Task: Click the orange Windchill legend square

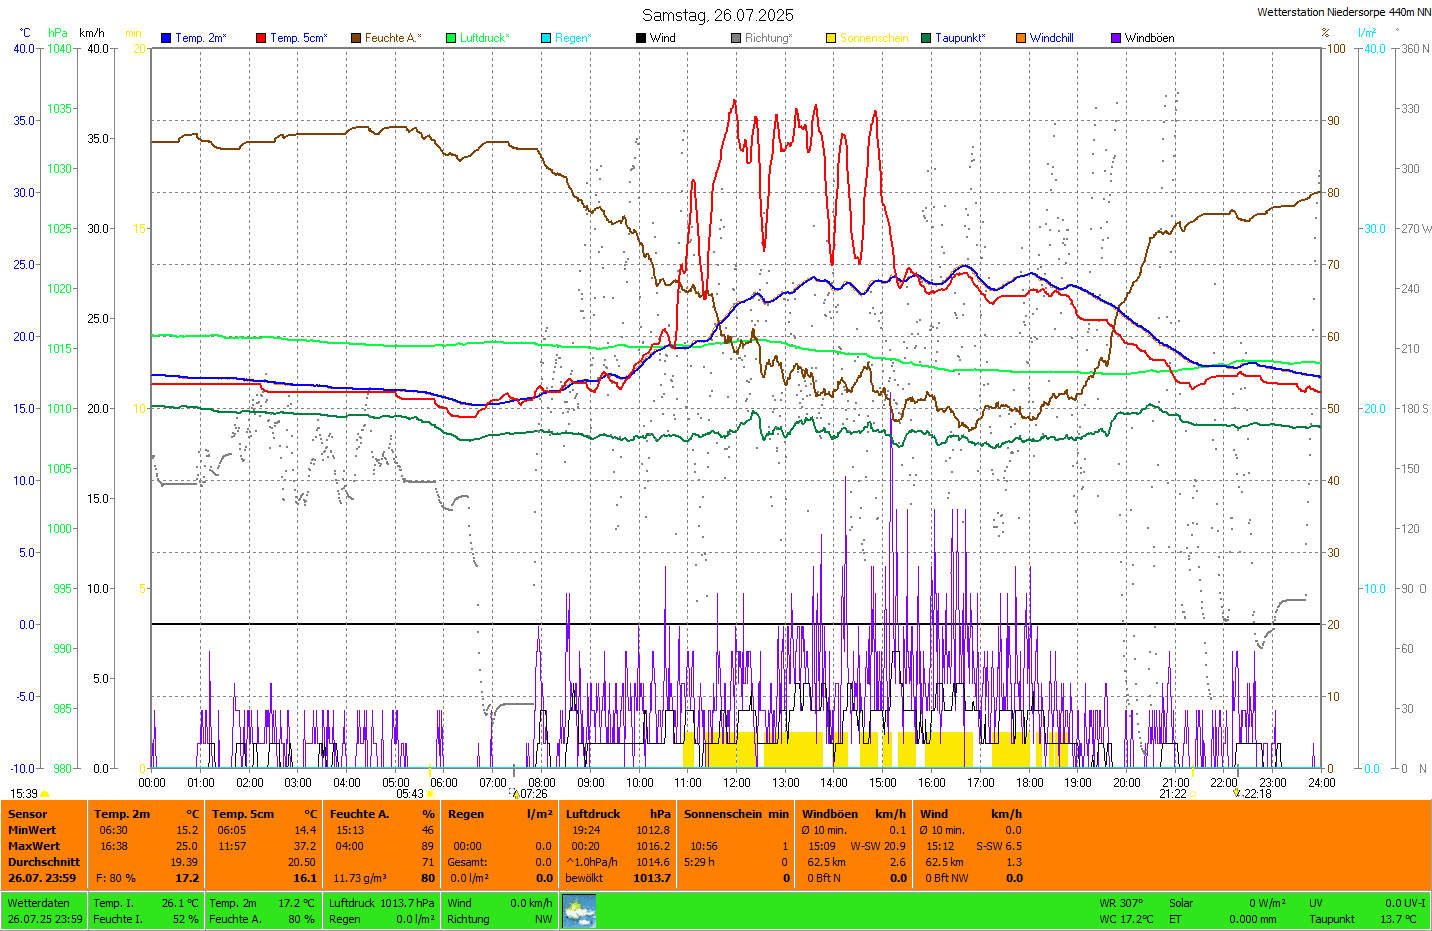Action: coord(1021,38)
